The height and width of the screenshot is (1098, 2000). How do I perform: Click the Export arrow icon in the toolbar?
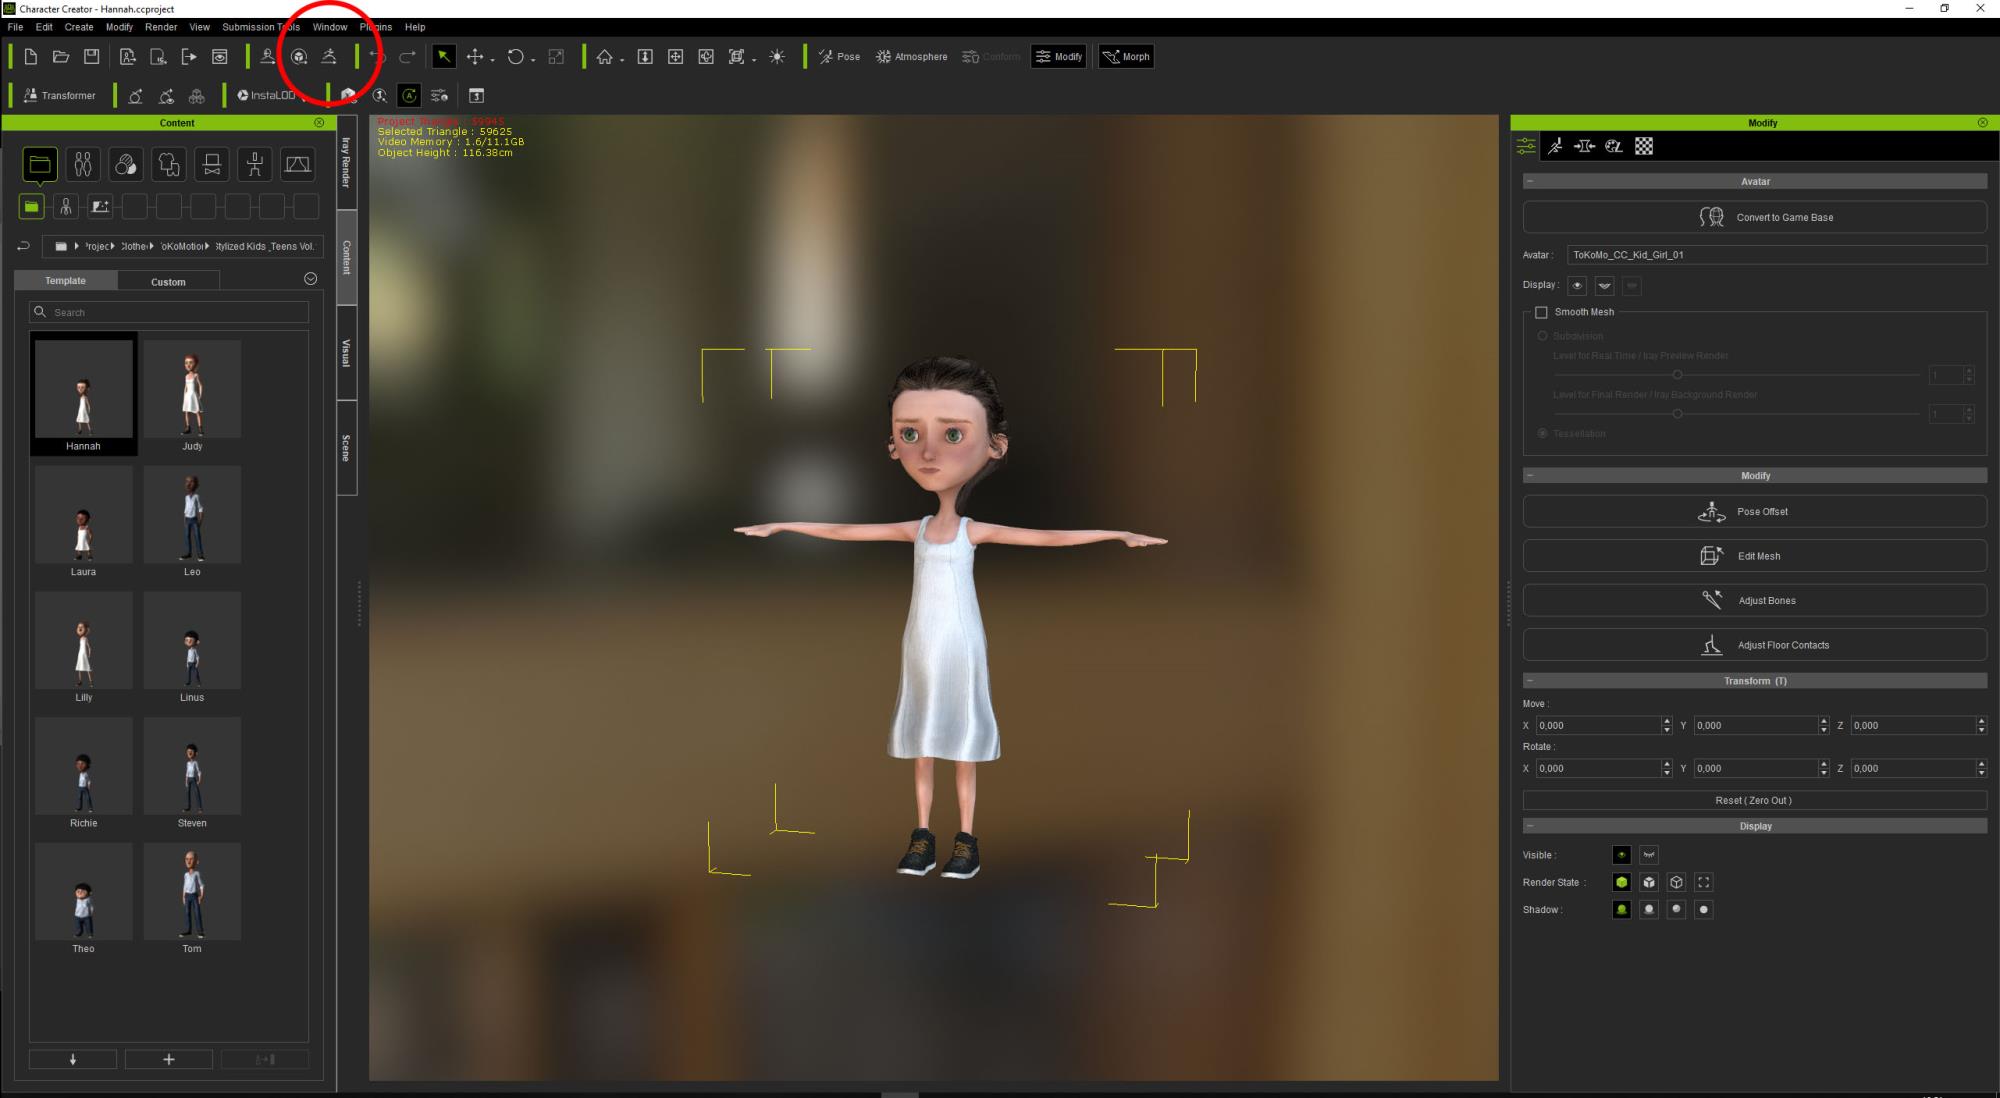pos(189,57)
